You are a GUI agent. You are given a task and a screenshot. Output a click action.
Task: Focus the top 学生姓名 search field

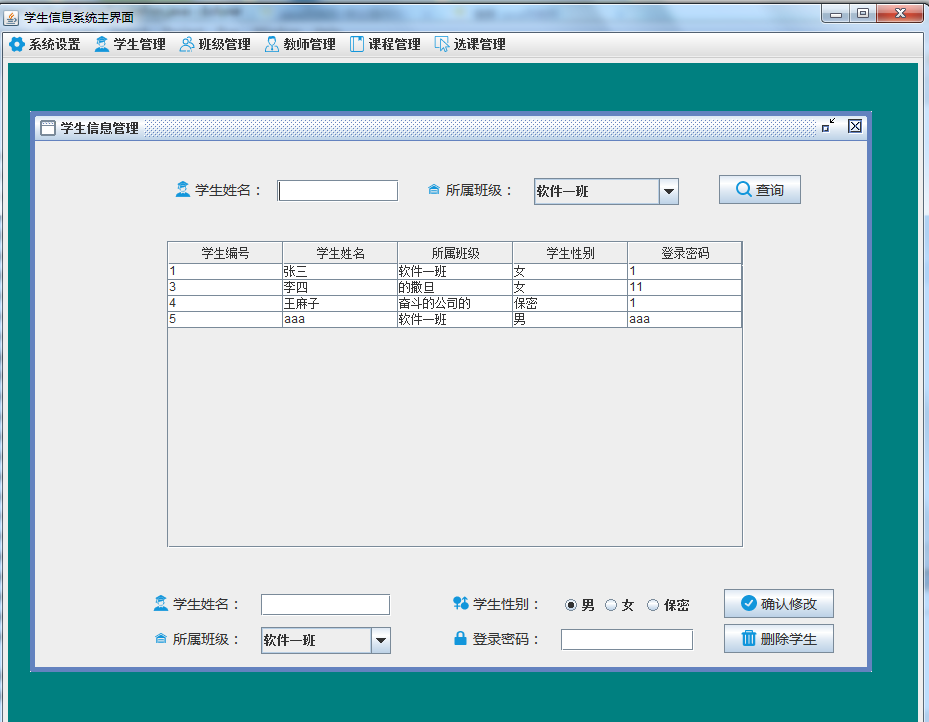(338, 191)
